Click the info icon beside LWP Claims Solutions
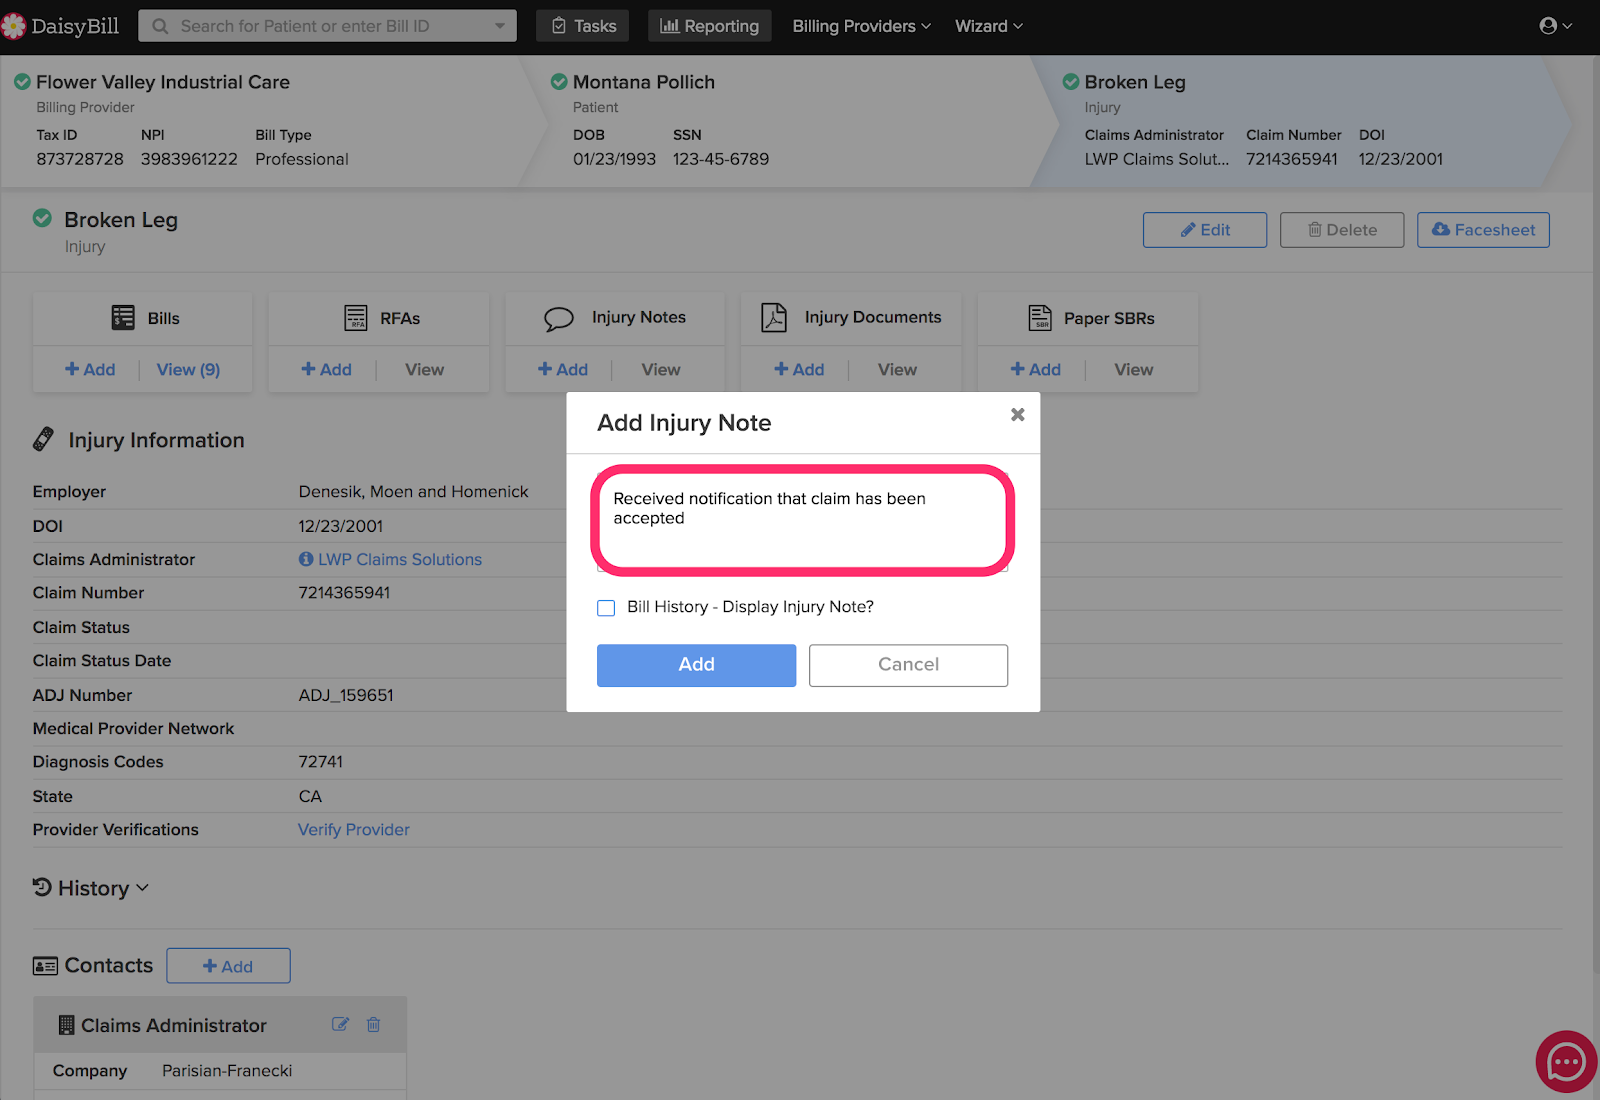Screen dimensions: 1600x1100 (306, 559)
